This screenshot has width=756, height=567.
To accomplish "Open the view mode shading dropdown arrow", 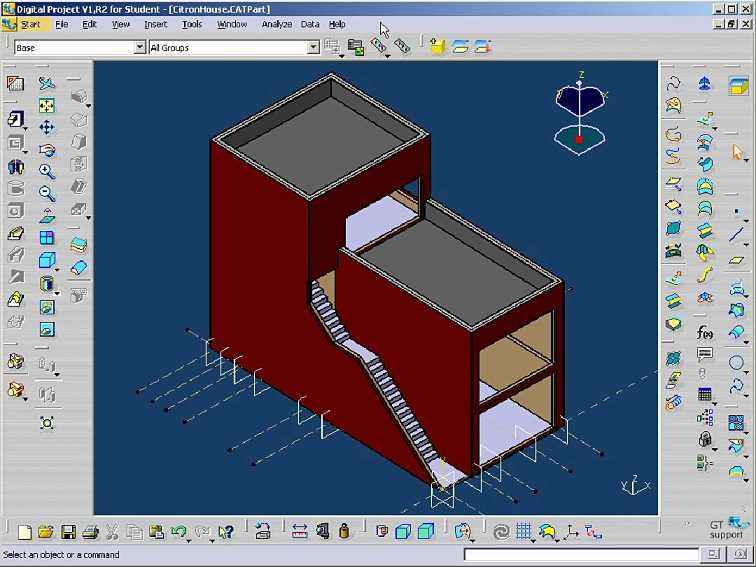I will (x=57, y=293).
